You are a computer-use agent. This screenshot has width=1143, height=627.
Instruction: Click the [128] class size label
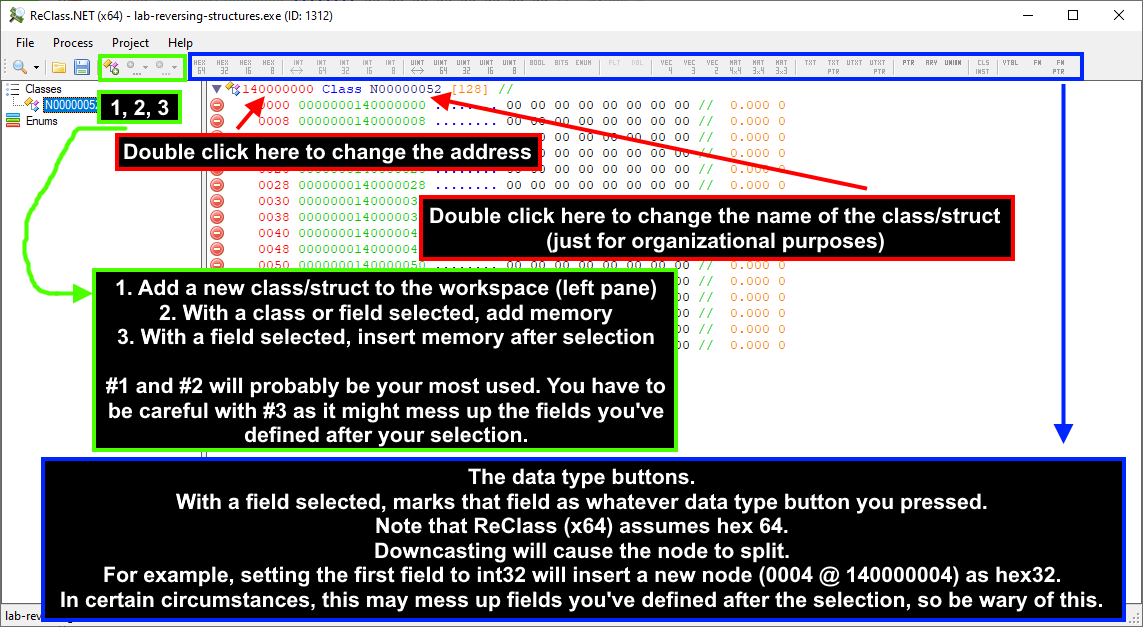pyautogui.click(x=472, y=89)
